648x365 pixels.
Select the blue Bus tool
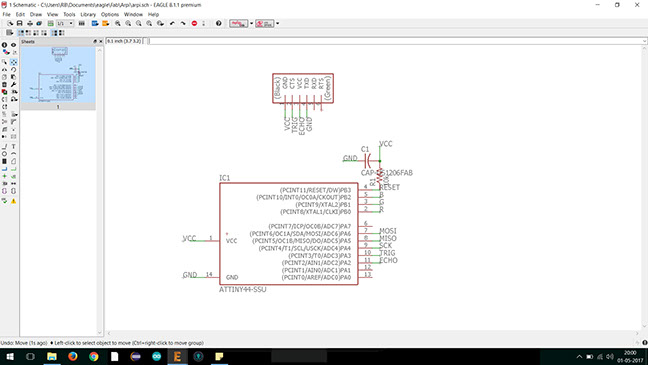pyautogui.click(x=4, y=169)
